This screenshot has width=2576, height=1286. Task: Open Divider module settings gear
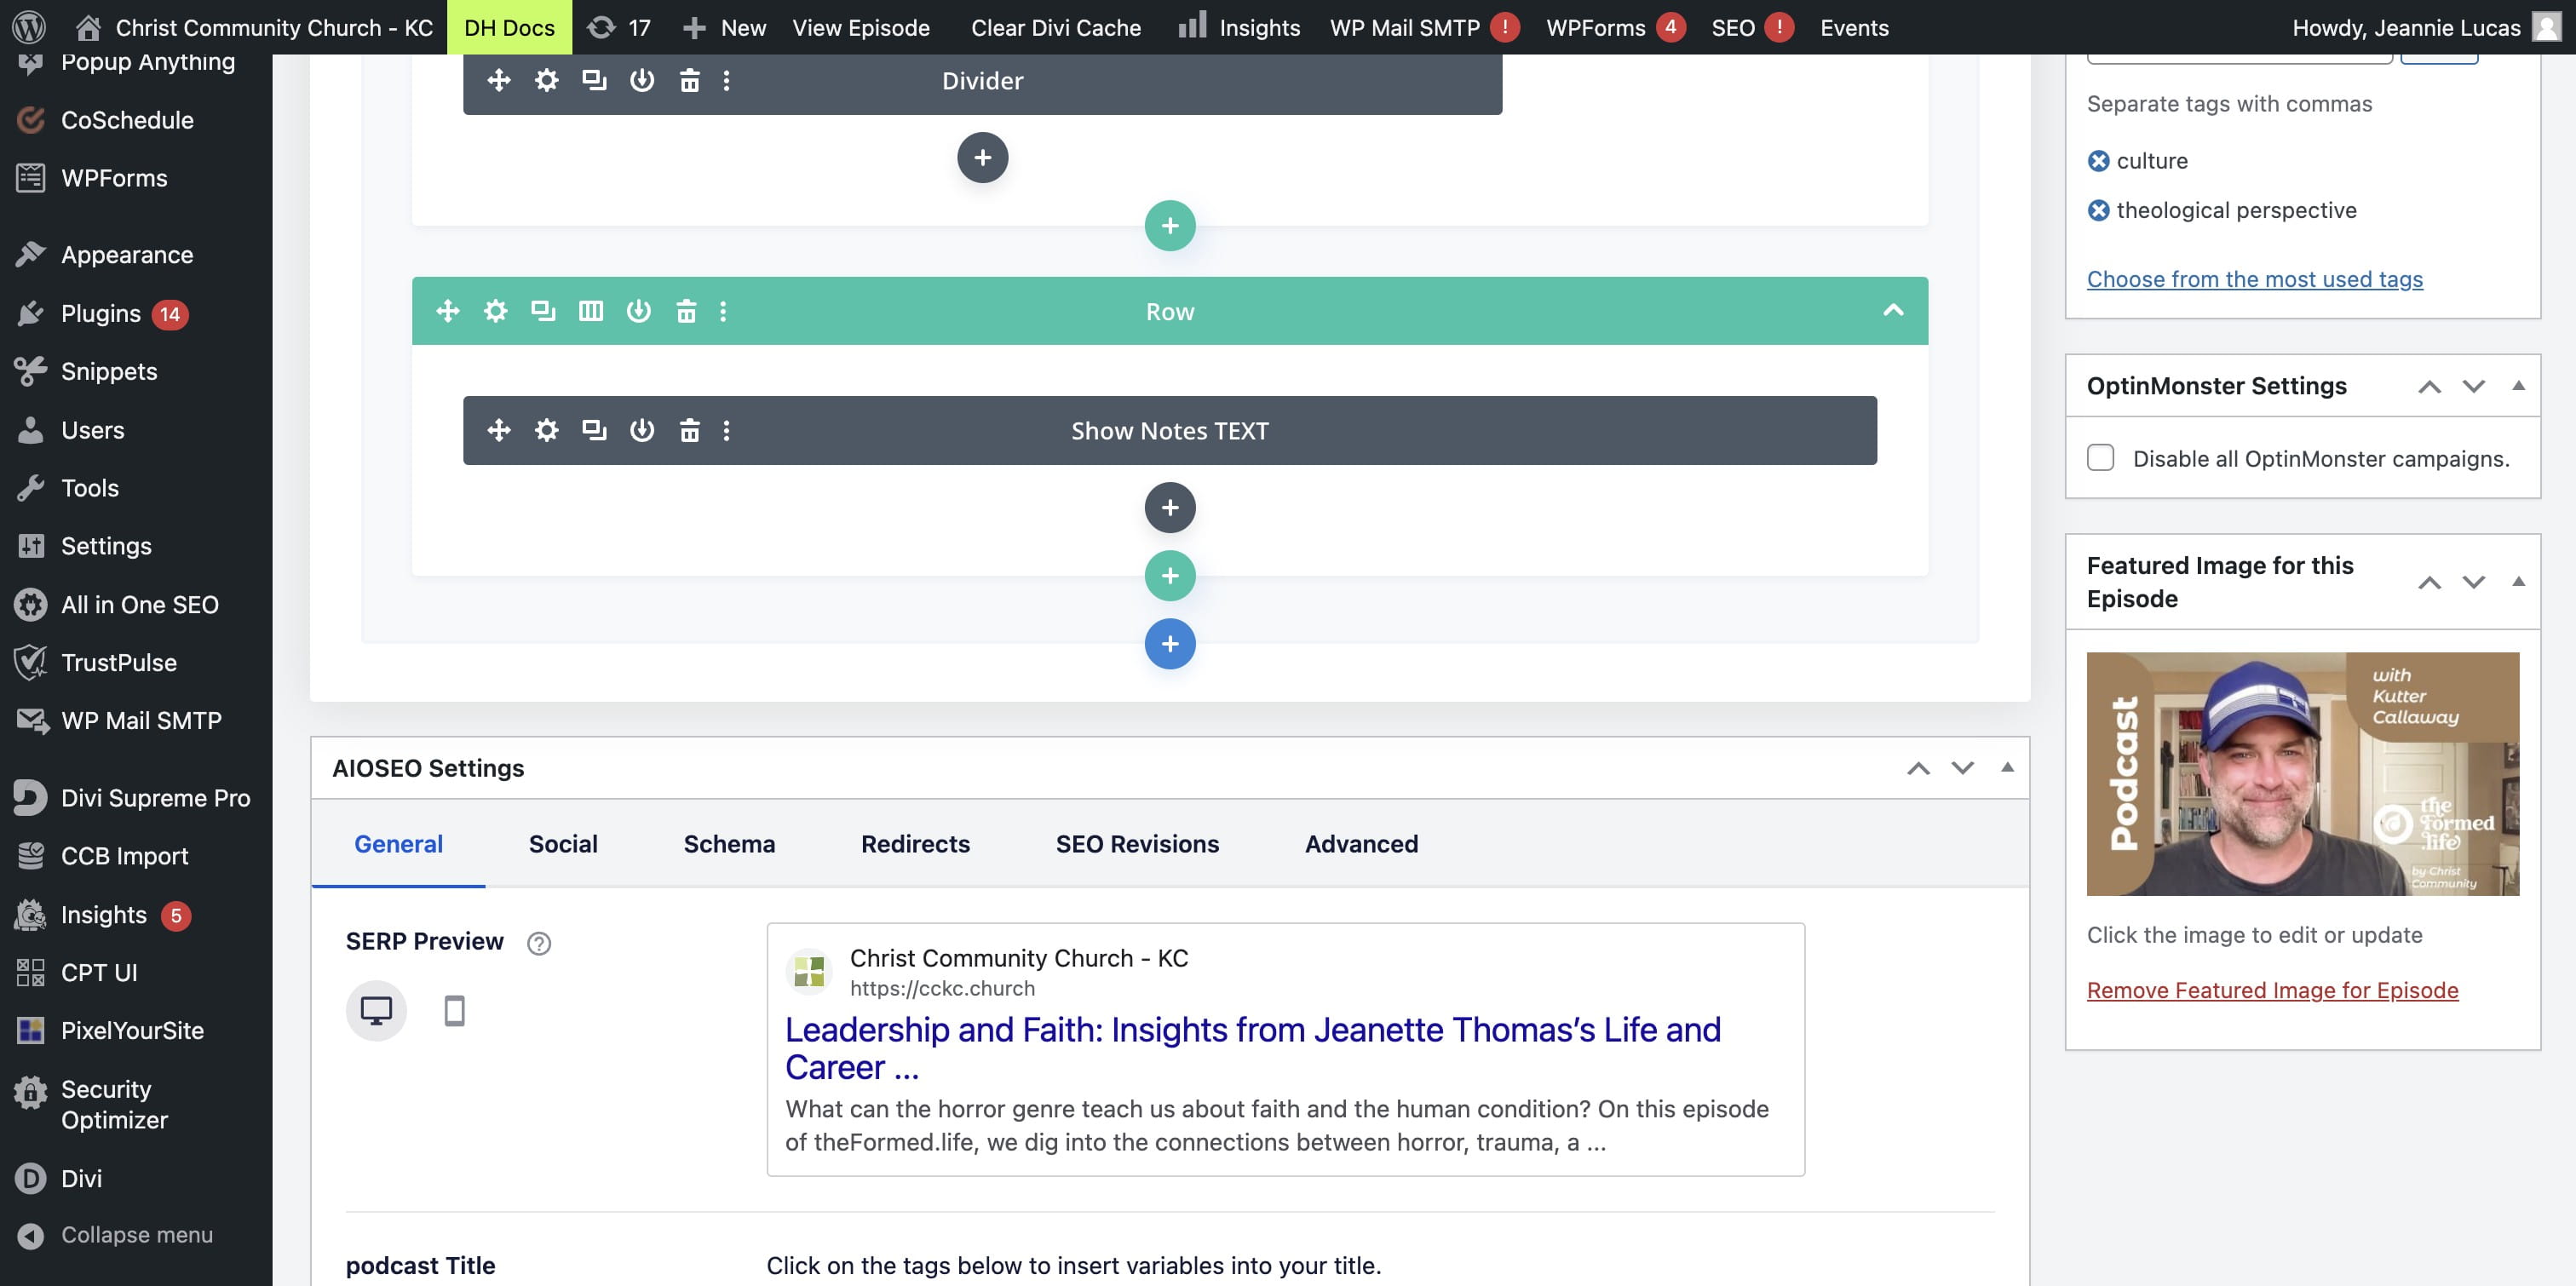pos(546,80)
